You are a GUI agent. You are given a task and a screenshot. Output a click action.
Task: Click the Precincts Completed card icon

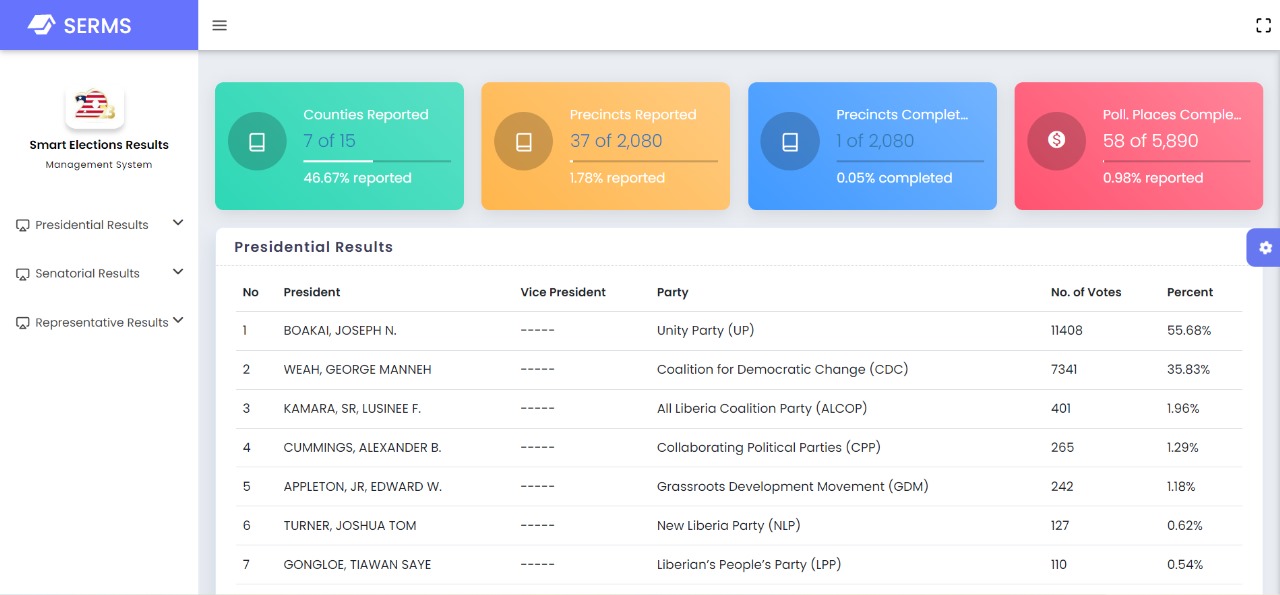pos(790,142)
